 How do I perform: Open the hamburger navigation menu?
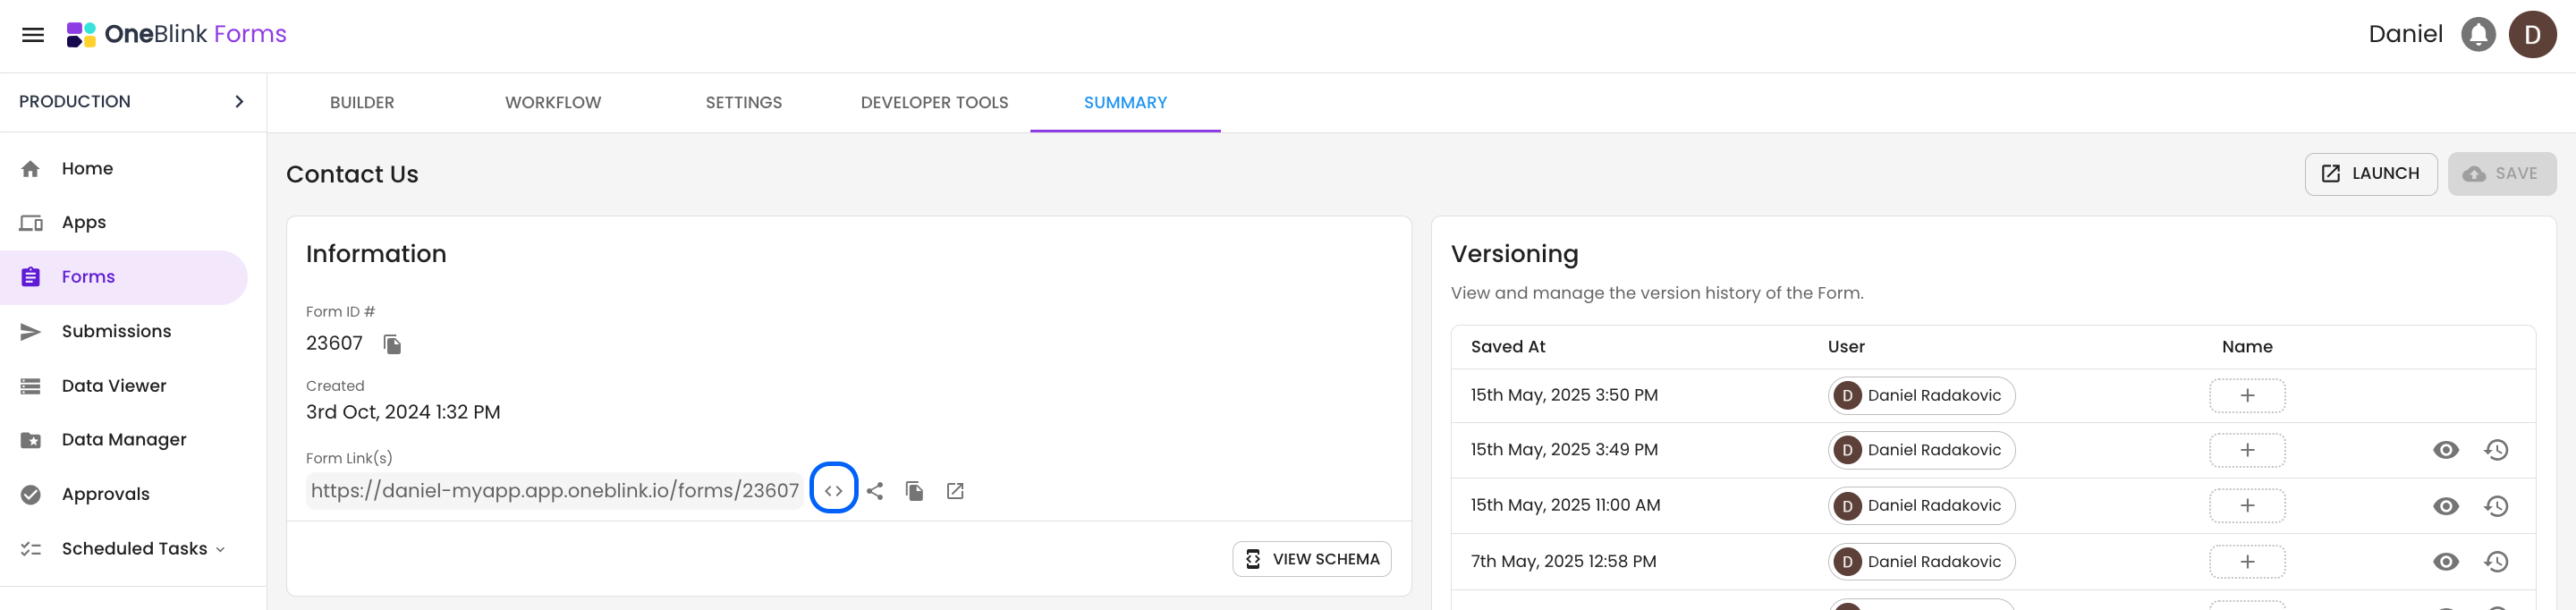click(x=33, y=35)
